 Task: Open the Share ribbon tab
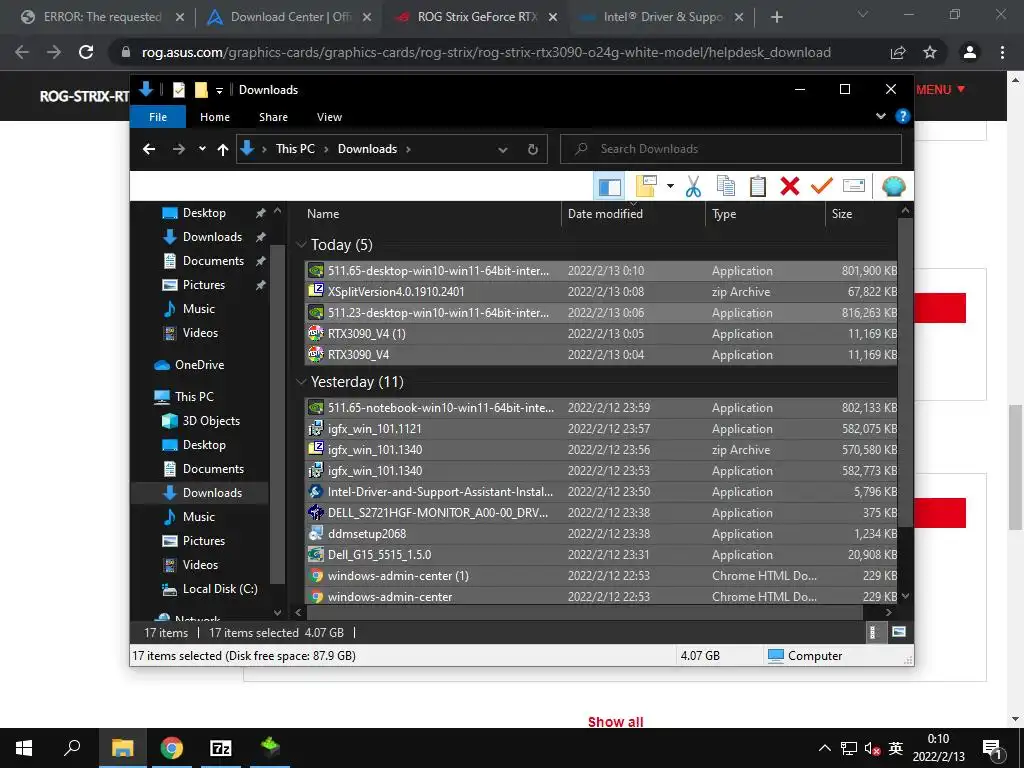(x=273, y=117)
